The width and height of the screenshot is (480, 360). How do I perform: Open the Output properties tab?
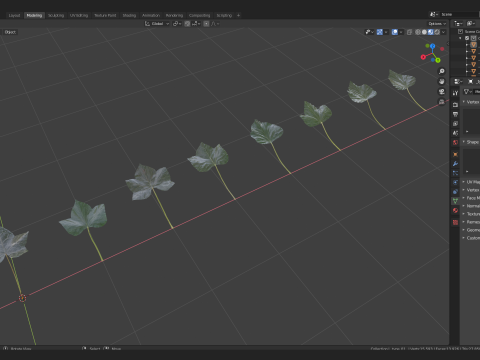(x=455, y=114)
